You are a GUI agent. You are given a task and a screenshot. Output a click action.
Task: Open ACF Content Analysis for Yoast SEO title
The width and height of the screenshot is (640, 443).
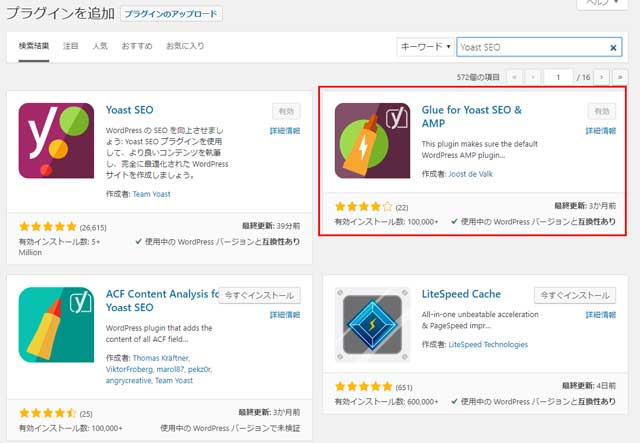(x=162, y=301)
